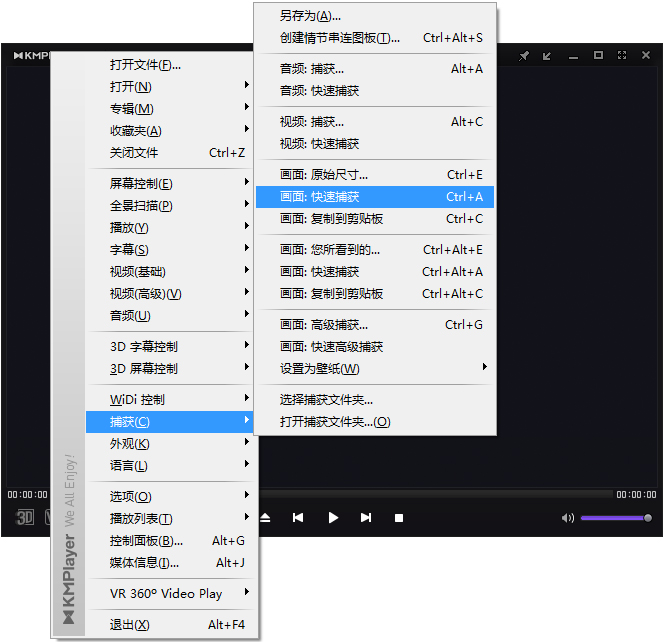Click the playback seek bar
Image resolution: width=665 pixels, height=642 pixels.
437,494
